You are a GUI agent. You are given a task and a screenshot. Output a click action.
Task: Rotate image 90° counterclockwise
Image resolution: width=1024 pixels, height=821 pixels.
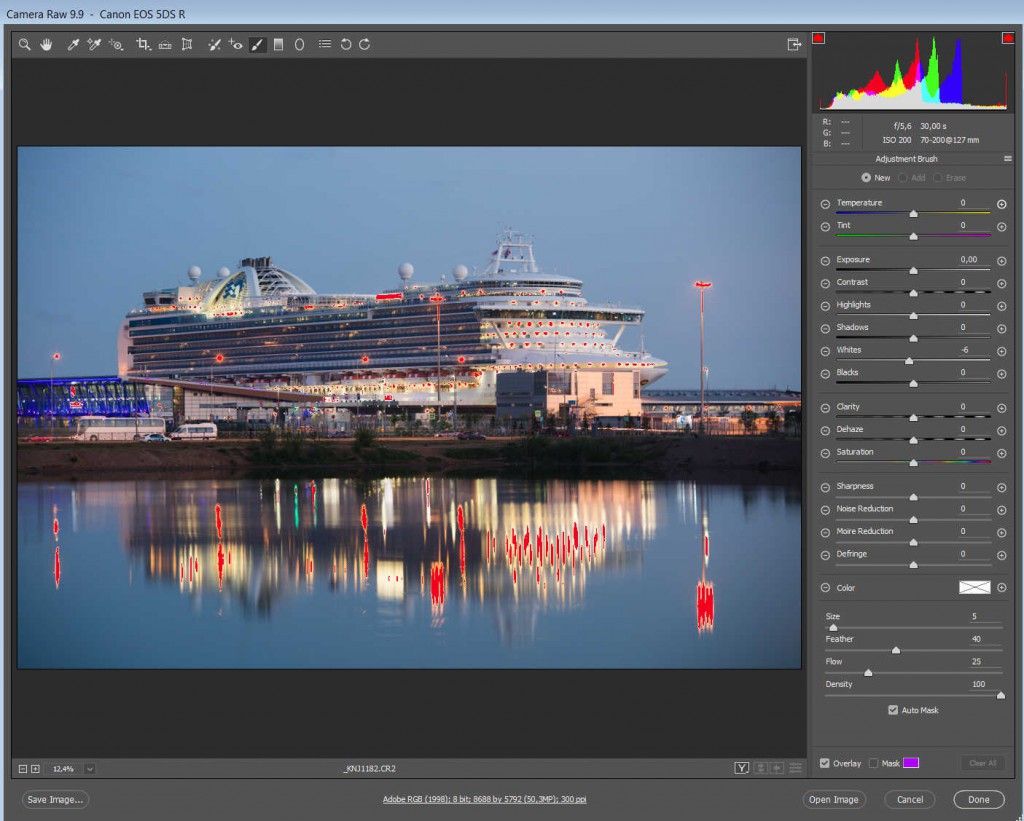(346, 45)
